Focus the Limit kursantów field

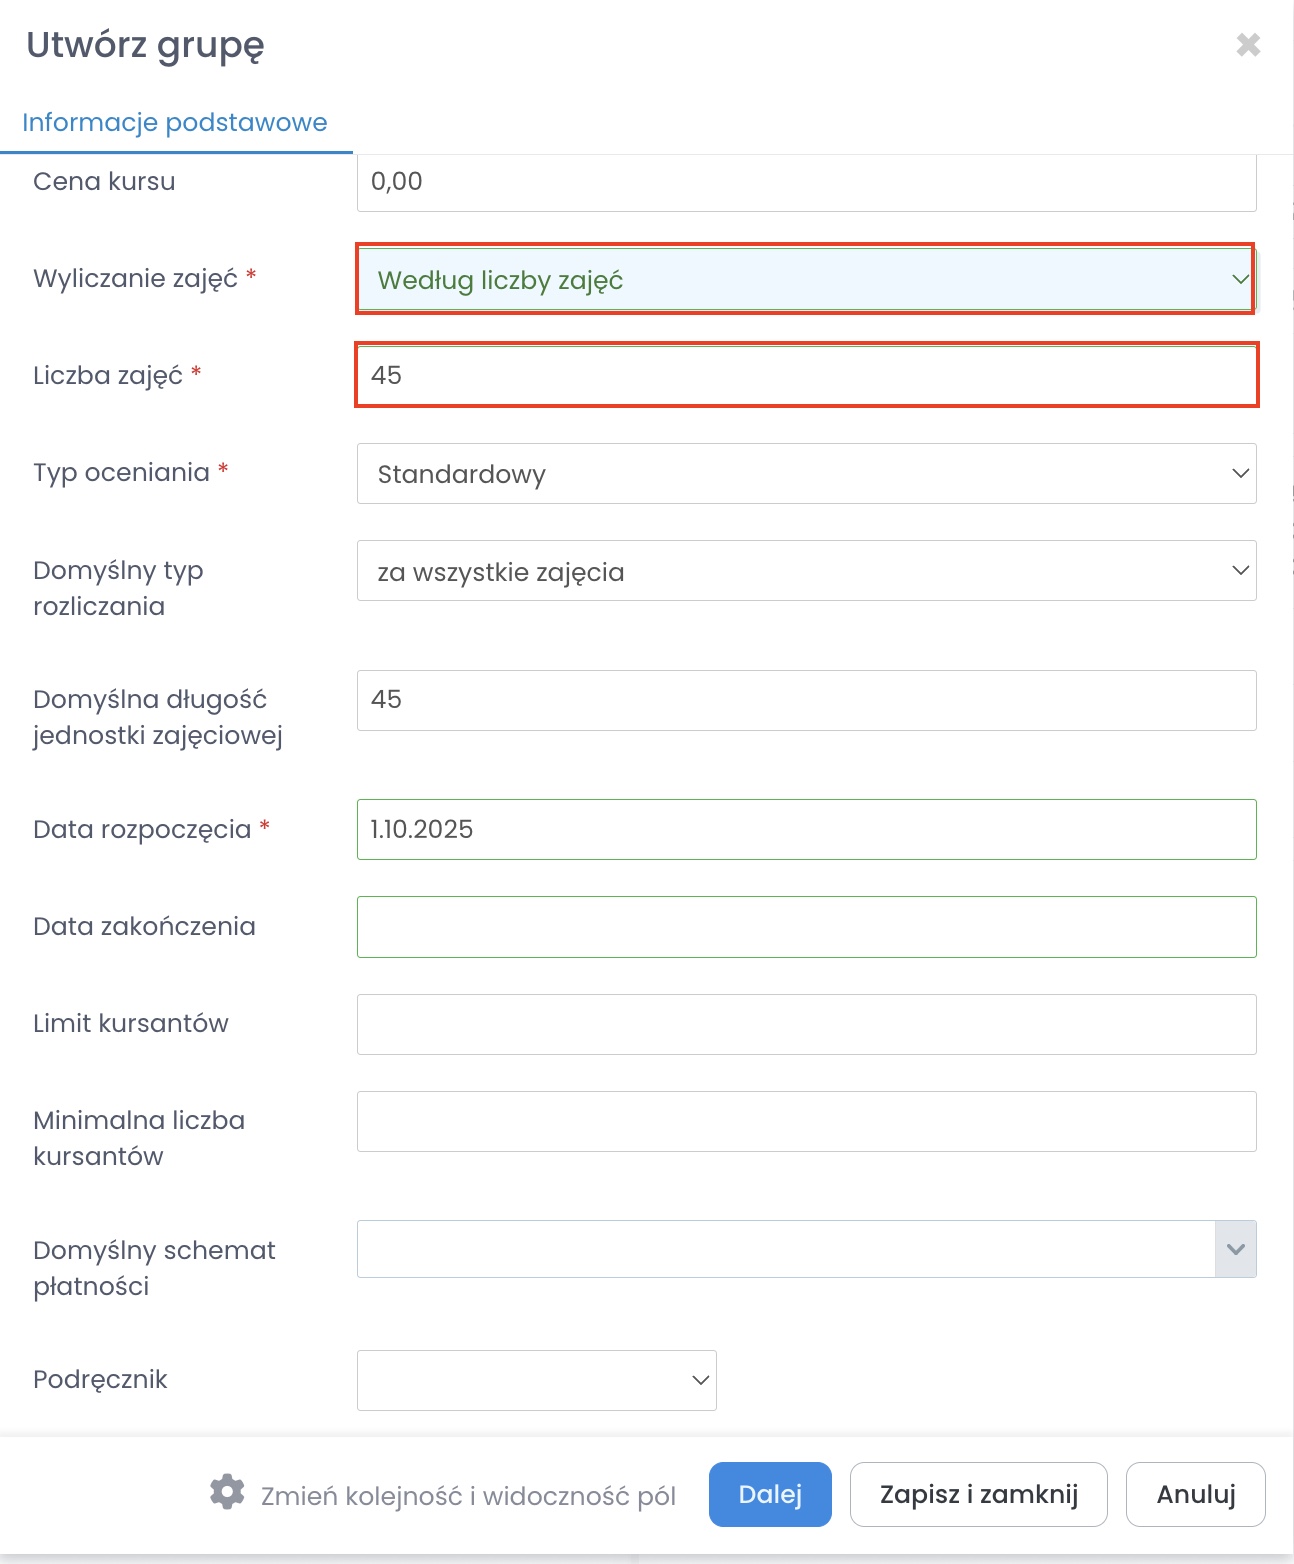(806, 1024)
